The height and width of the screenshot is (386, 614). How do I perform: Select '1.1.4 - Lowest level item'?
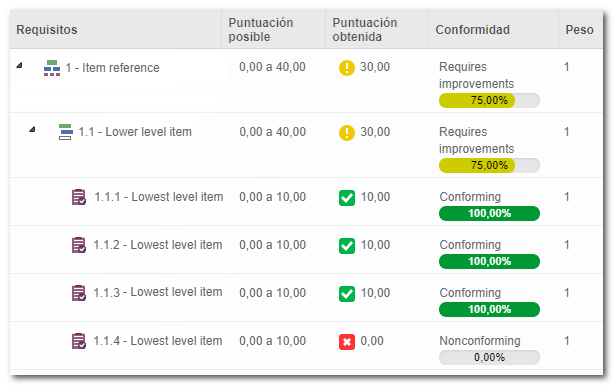pyautogui.click(x=158, y=341)
